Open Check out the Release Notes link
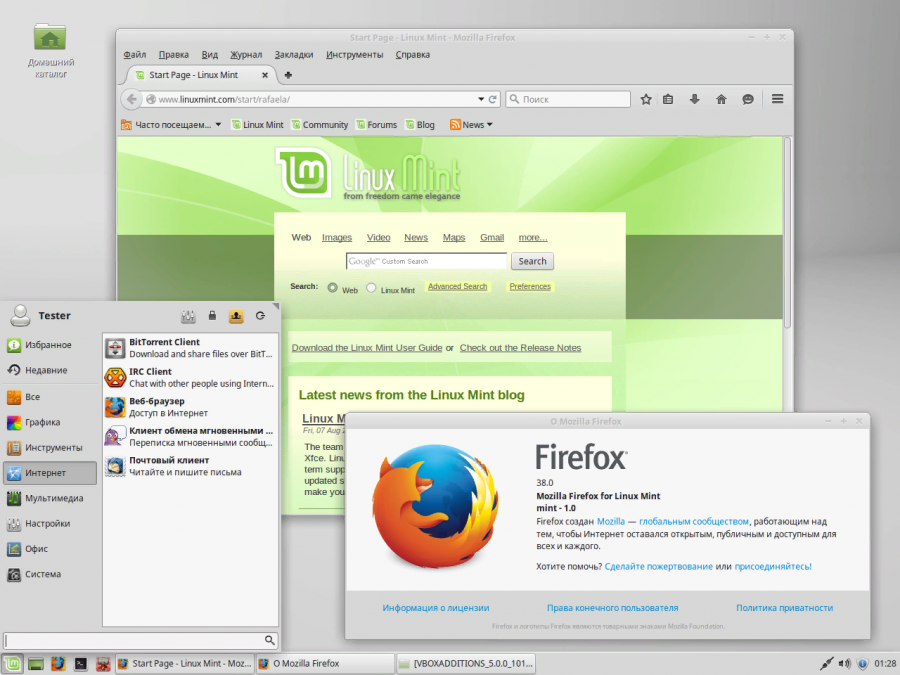 (520, 348)
